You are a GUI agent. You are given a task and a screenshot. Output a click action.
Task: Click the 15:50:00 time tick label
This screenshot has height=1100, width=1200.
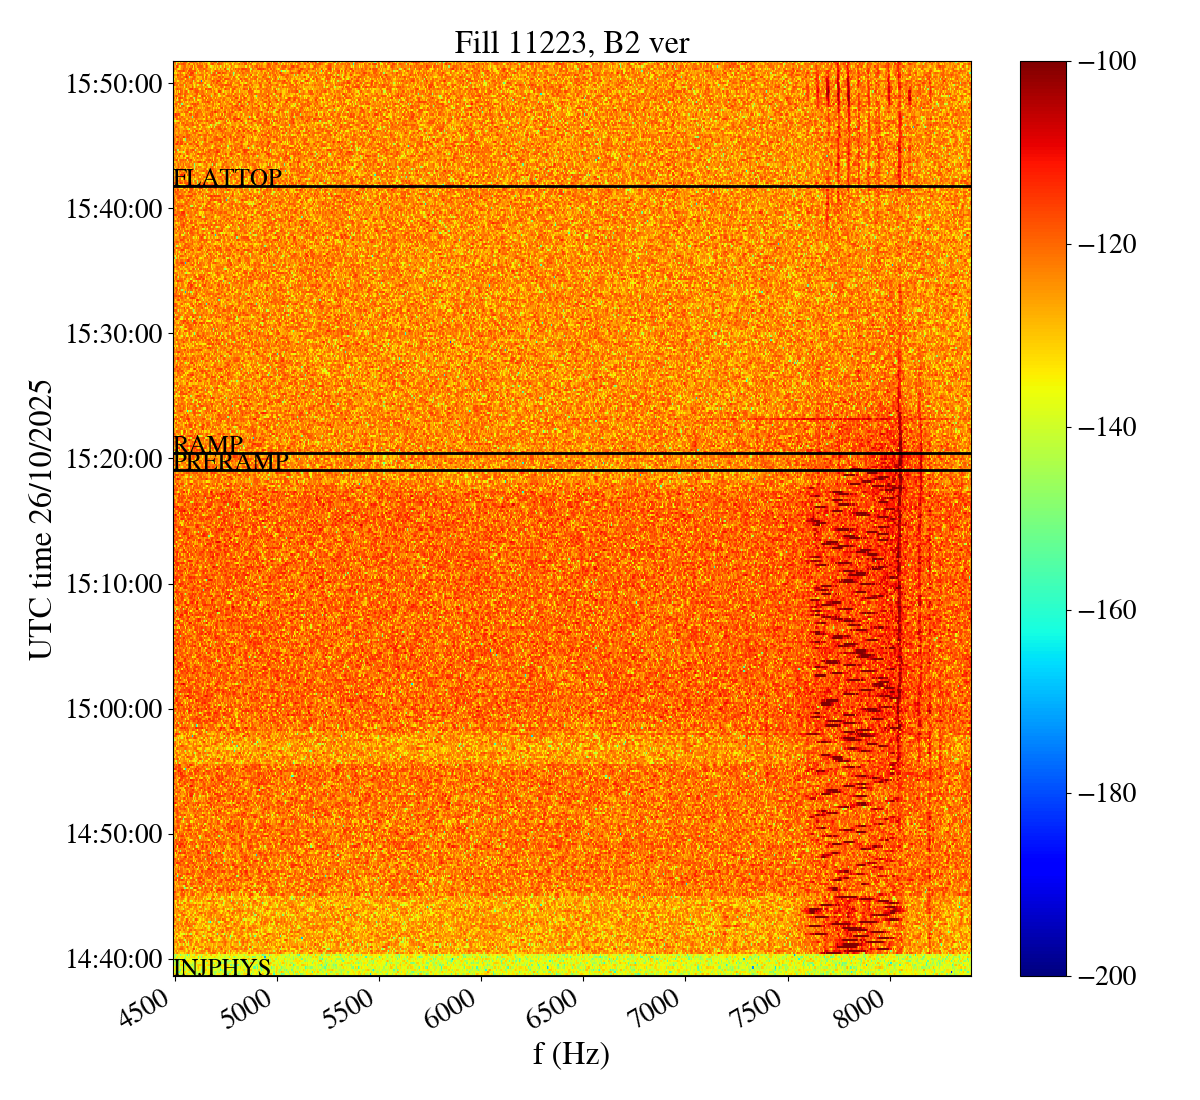point(114,84)
